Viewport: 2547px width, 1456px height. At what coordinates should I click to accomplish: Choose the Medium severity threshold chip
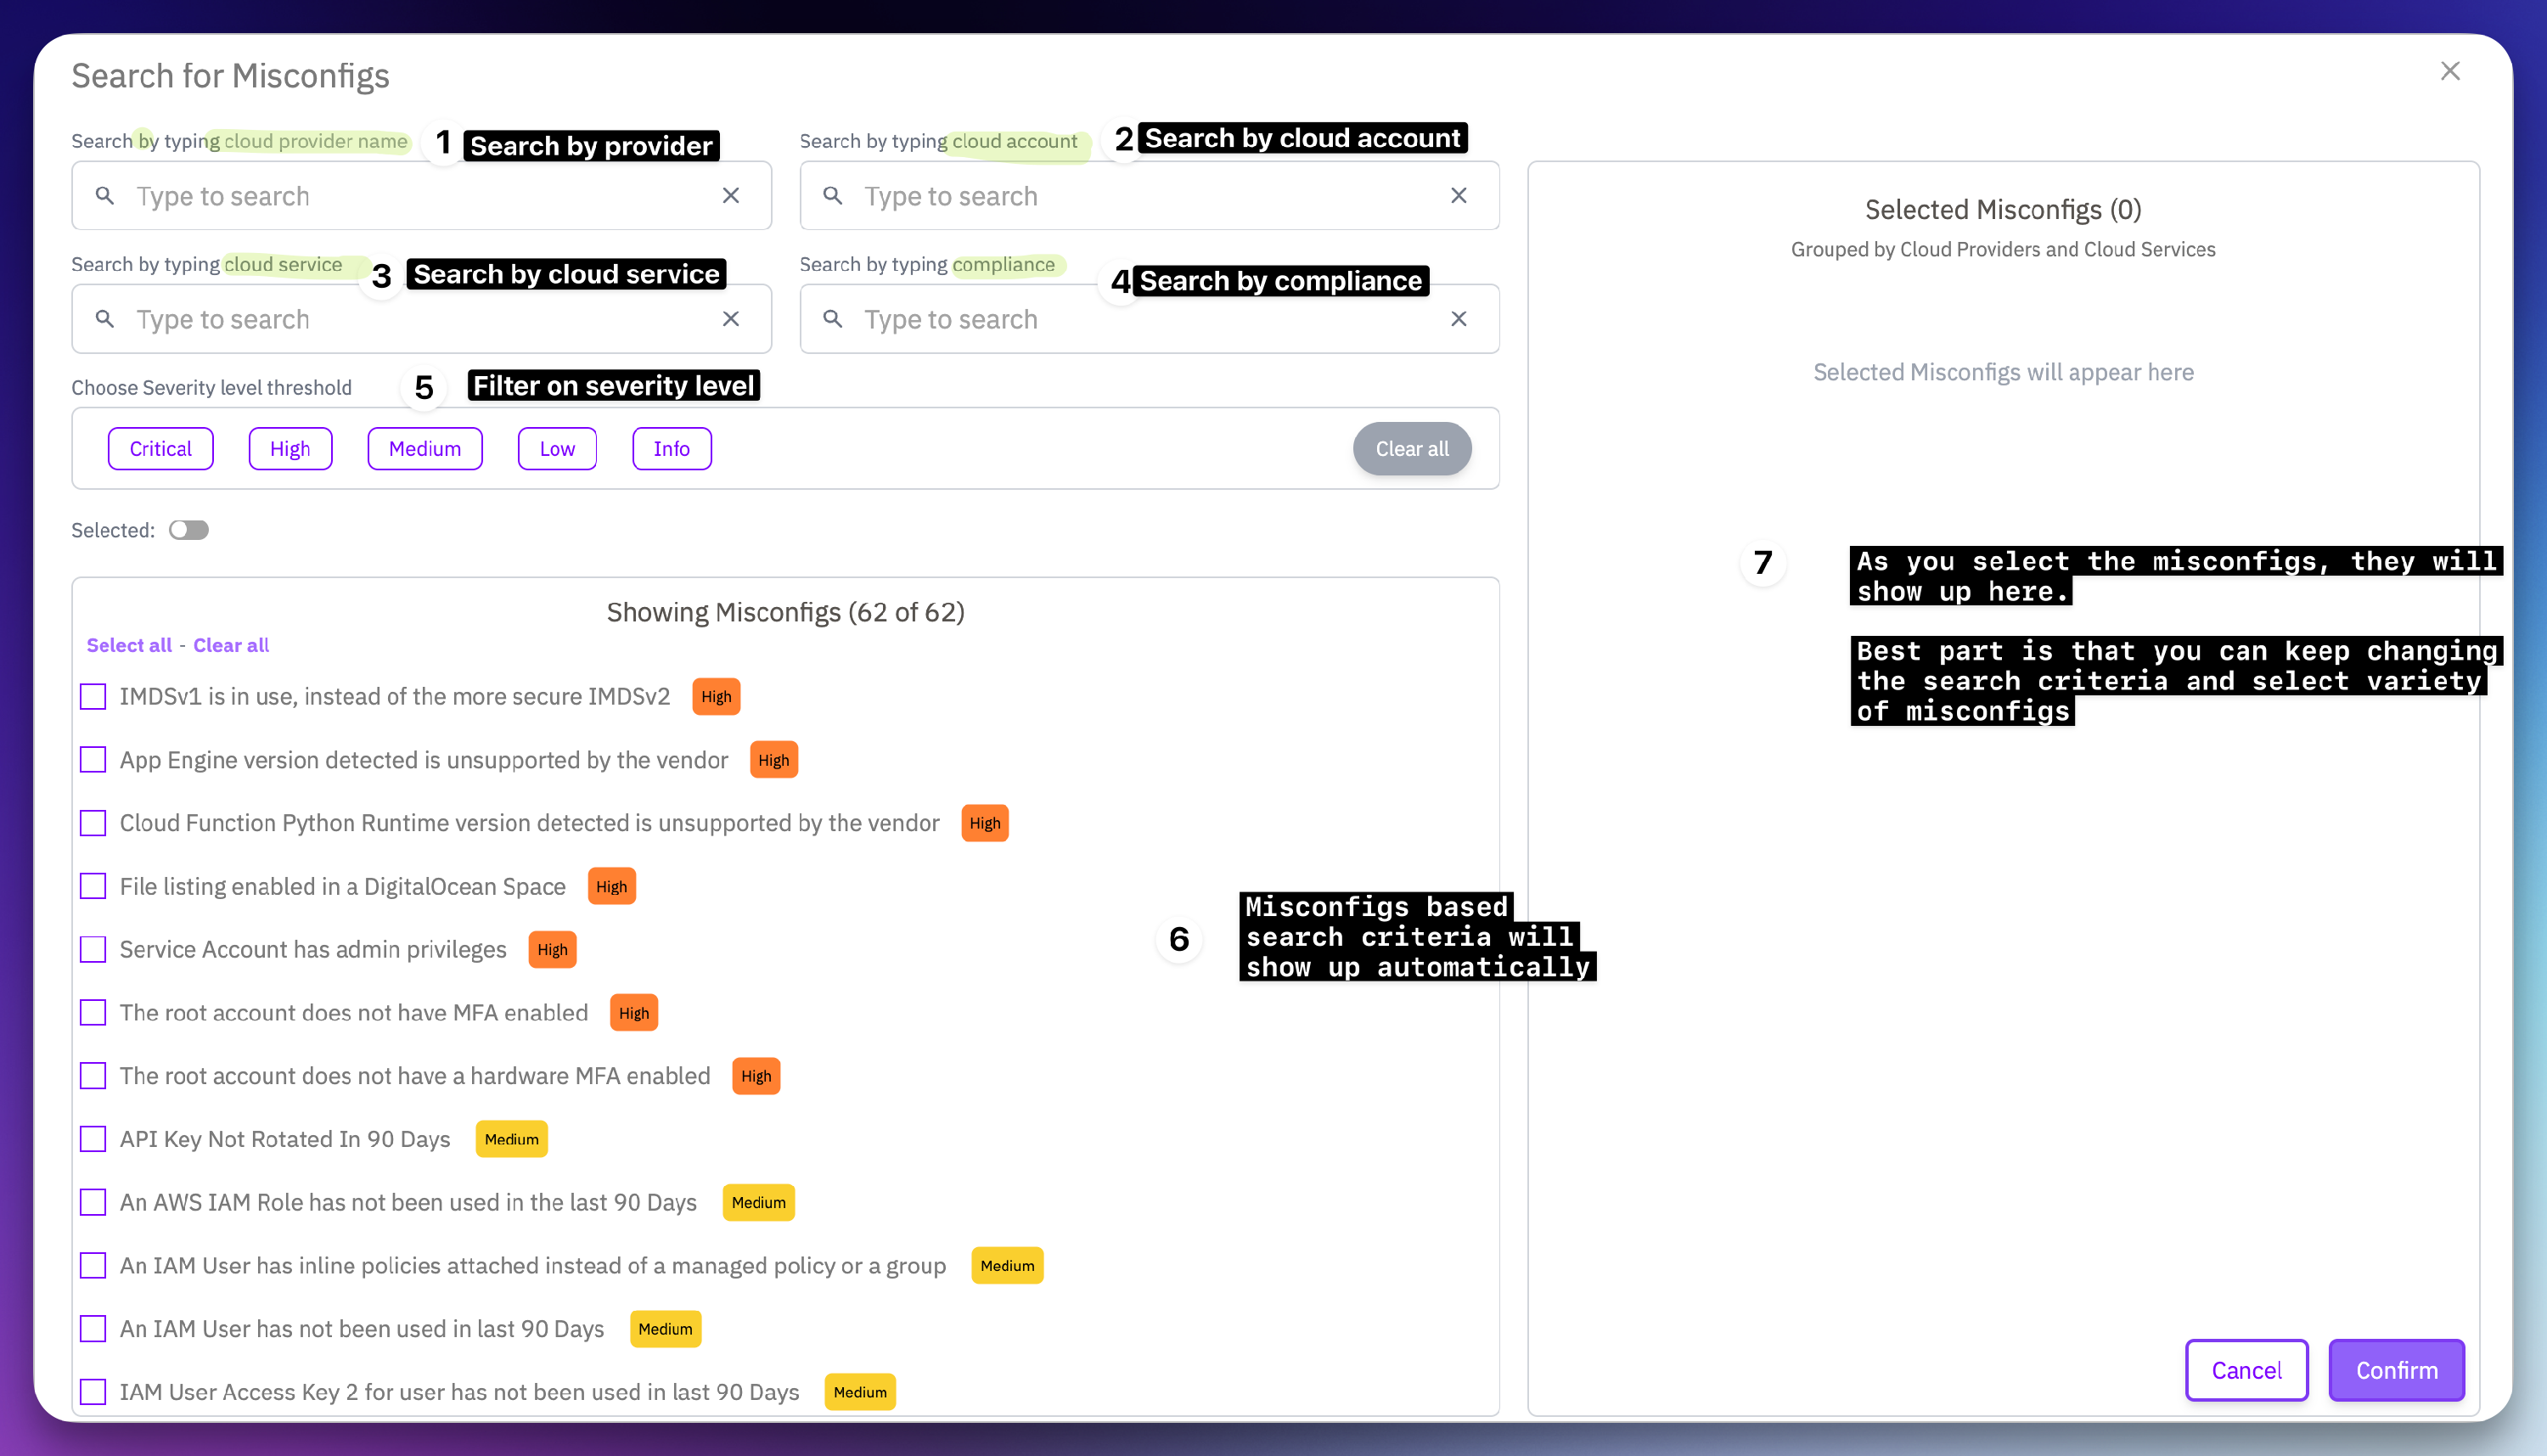425,449
